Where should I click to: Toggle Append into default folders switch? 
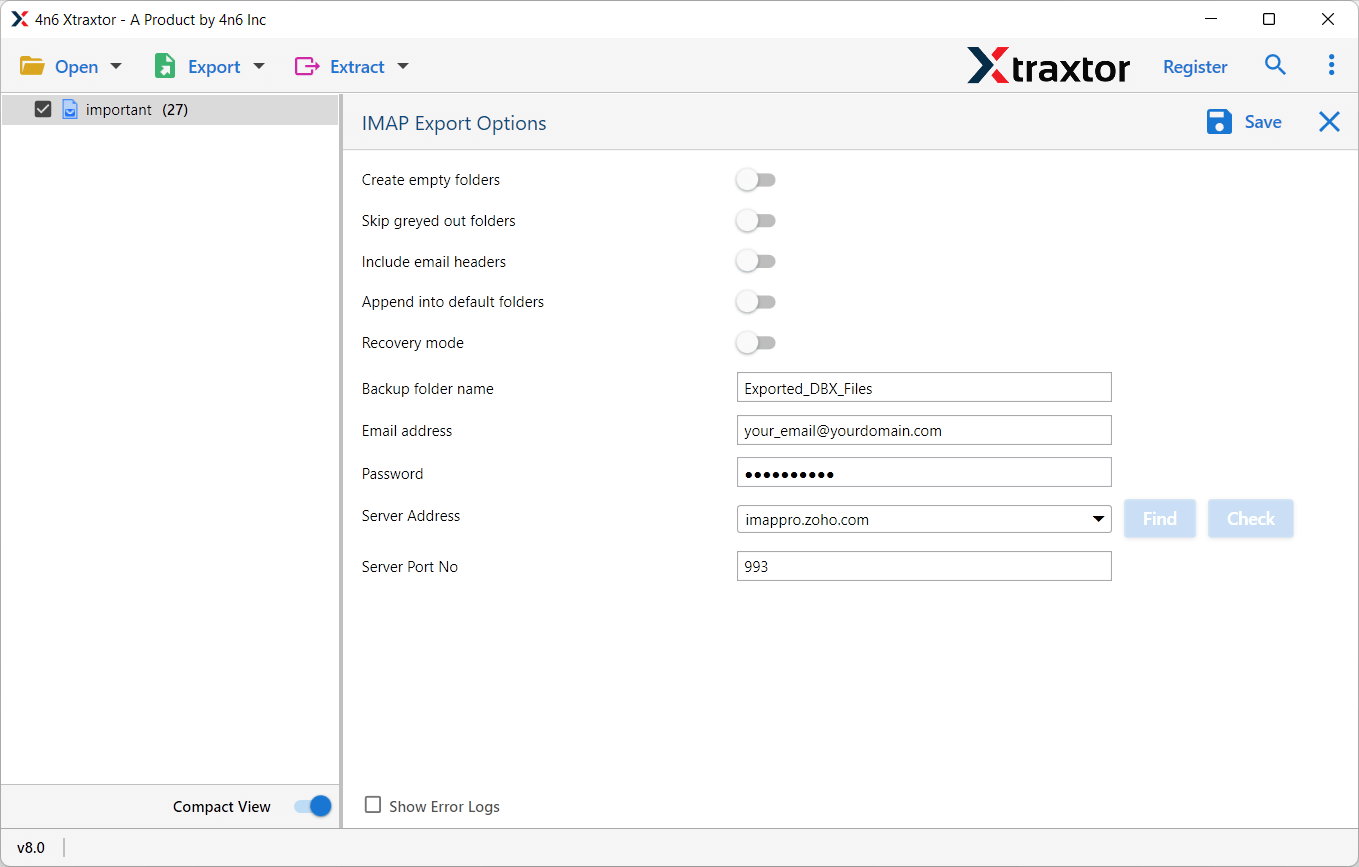click(756, 302)
